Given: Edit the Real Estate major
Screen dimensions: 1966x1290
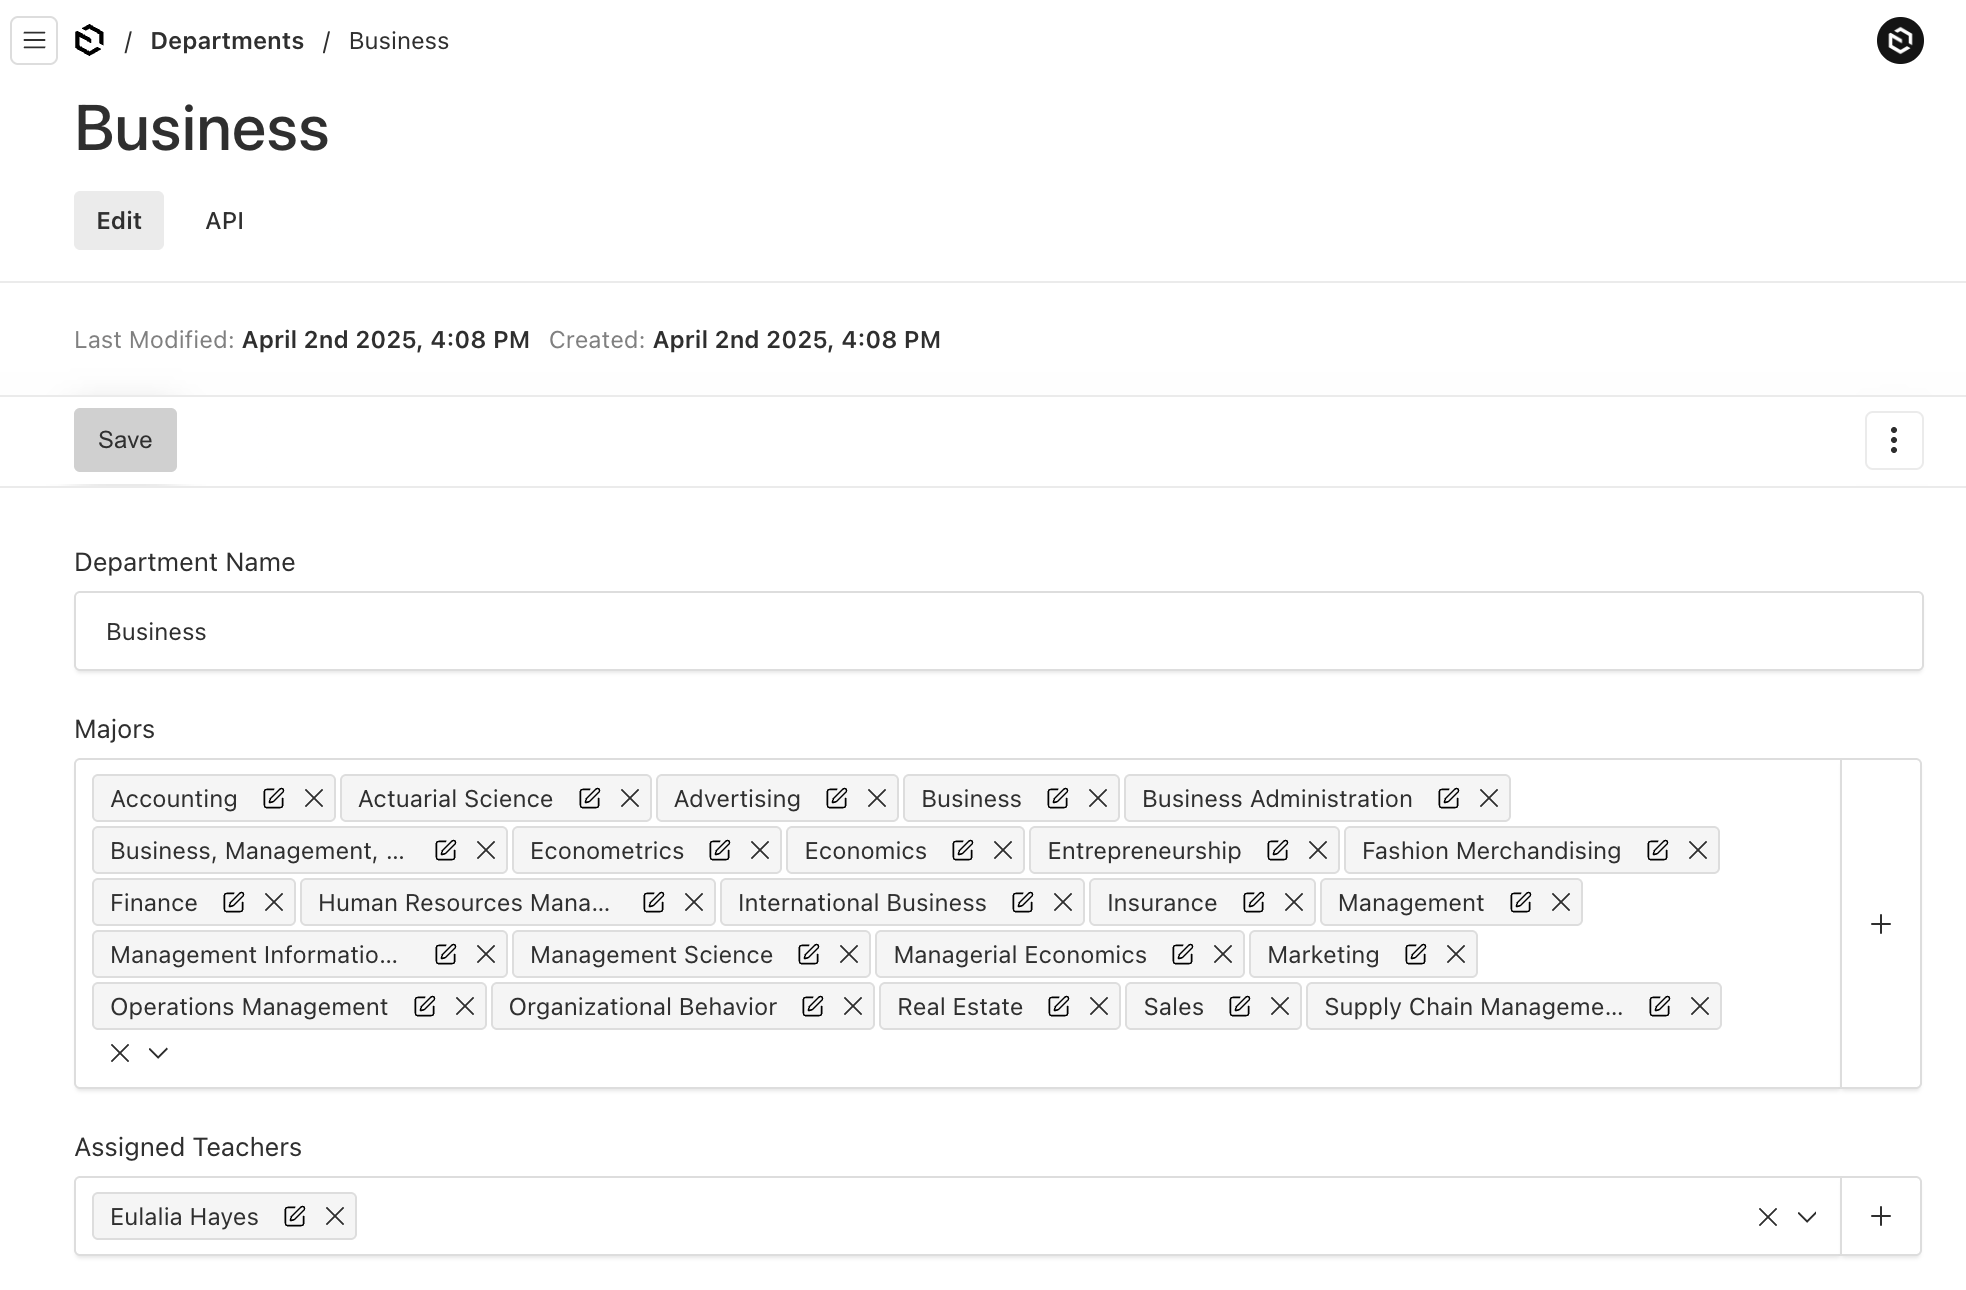Looking at the screenshot, I should (x=1058, y=1006).
